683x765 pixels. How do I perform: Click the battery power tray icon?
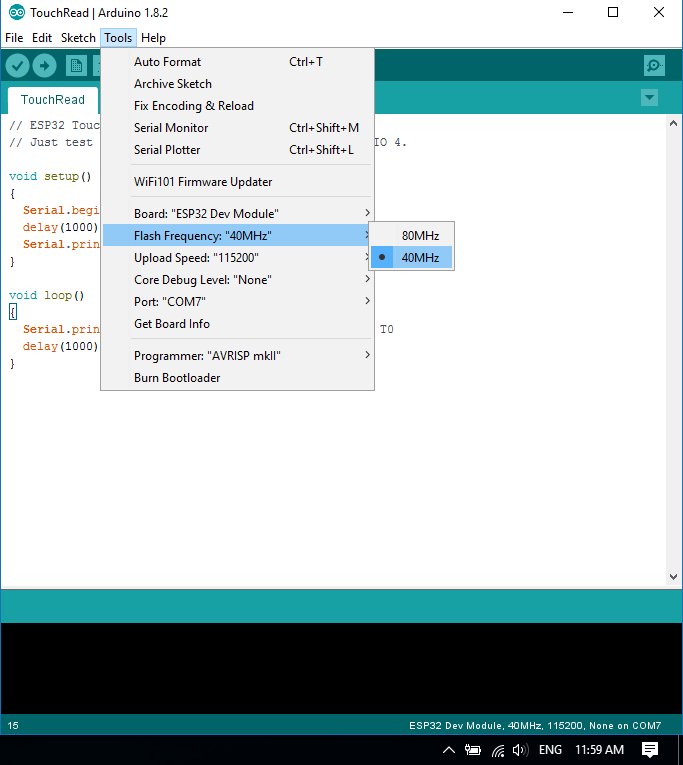(473, 750)
